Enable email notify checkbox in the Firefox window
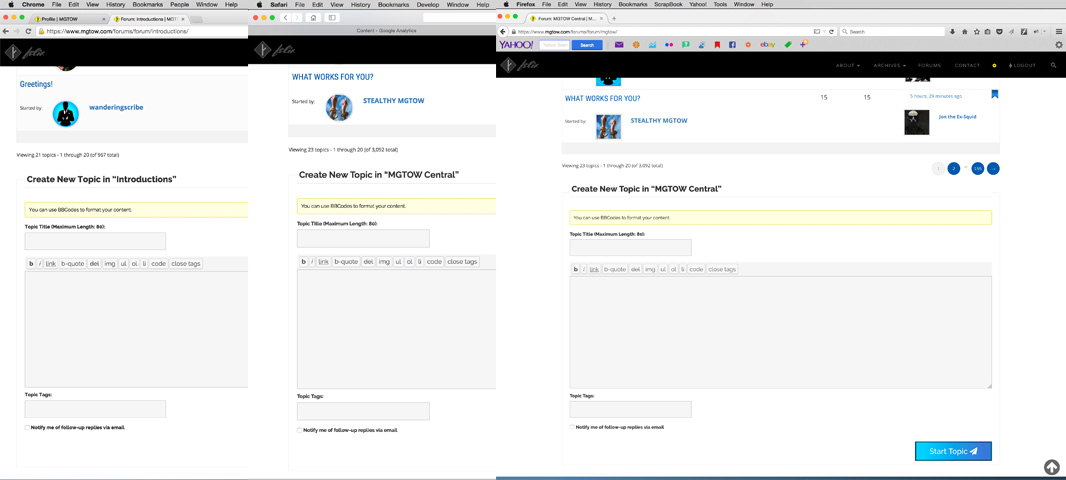 coord(573,427)
